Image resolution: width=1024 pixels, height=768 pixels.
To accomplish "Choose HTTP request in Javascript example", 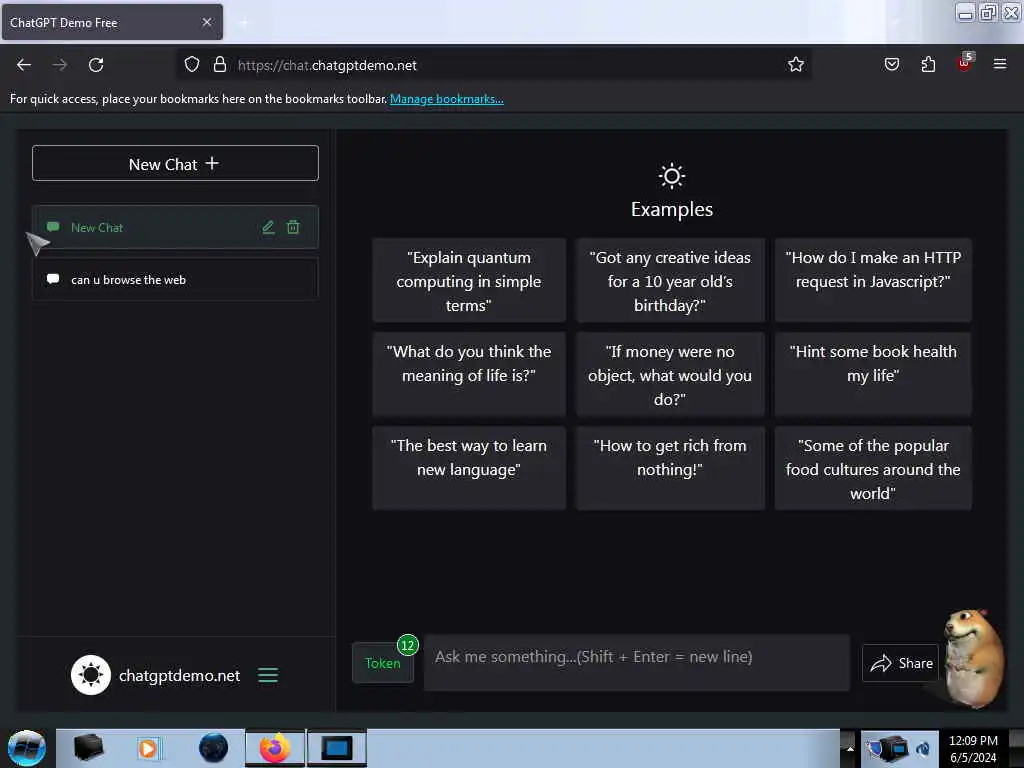I will 873,281.
